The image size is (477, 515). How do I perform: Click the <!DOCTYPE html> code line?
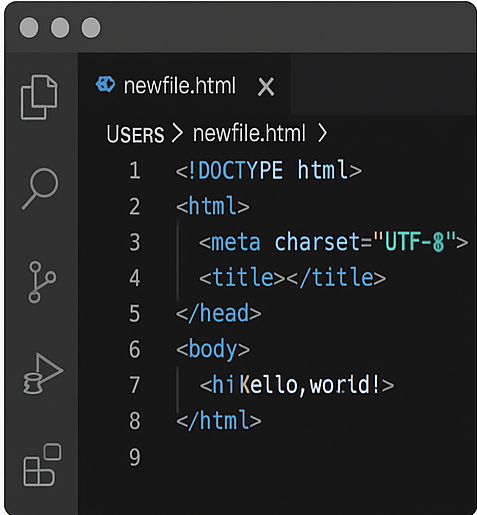(x=269, y=170)
